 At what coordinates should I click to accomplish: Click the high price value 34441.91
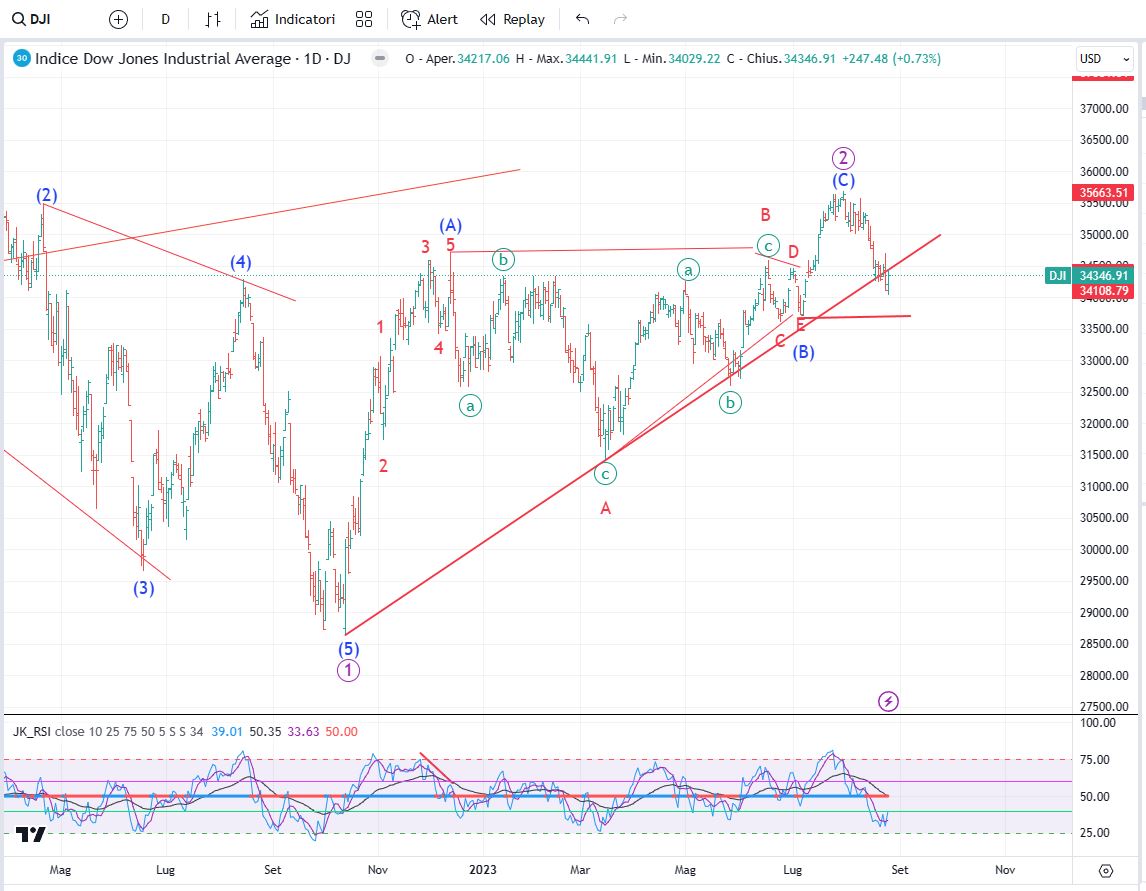click(591, 58)
